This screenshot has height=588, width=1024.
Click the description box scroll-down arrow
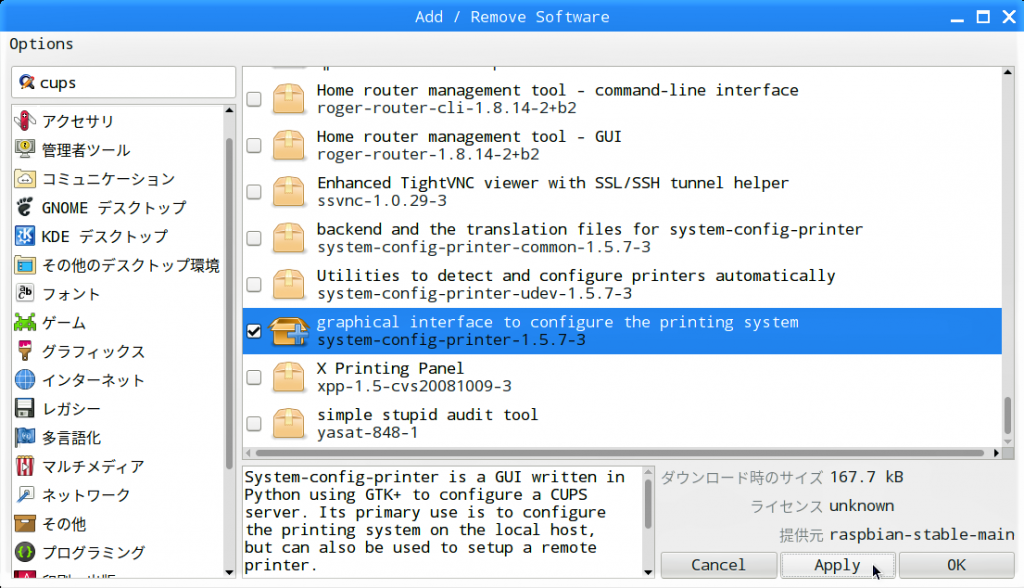[x=648, y=572]
